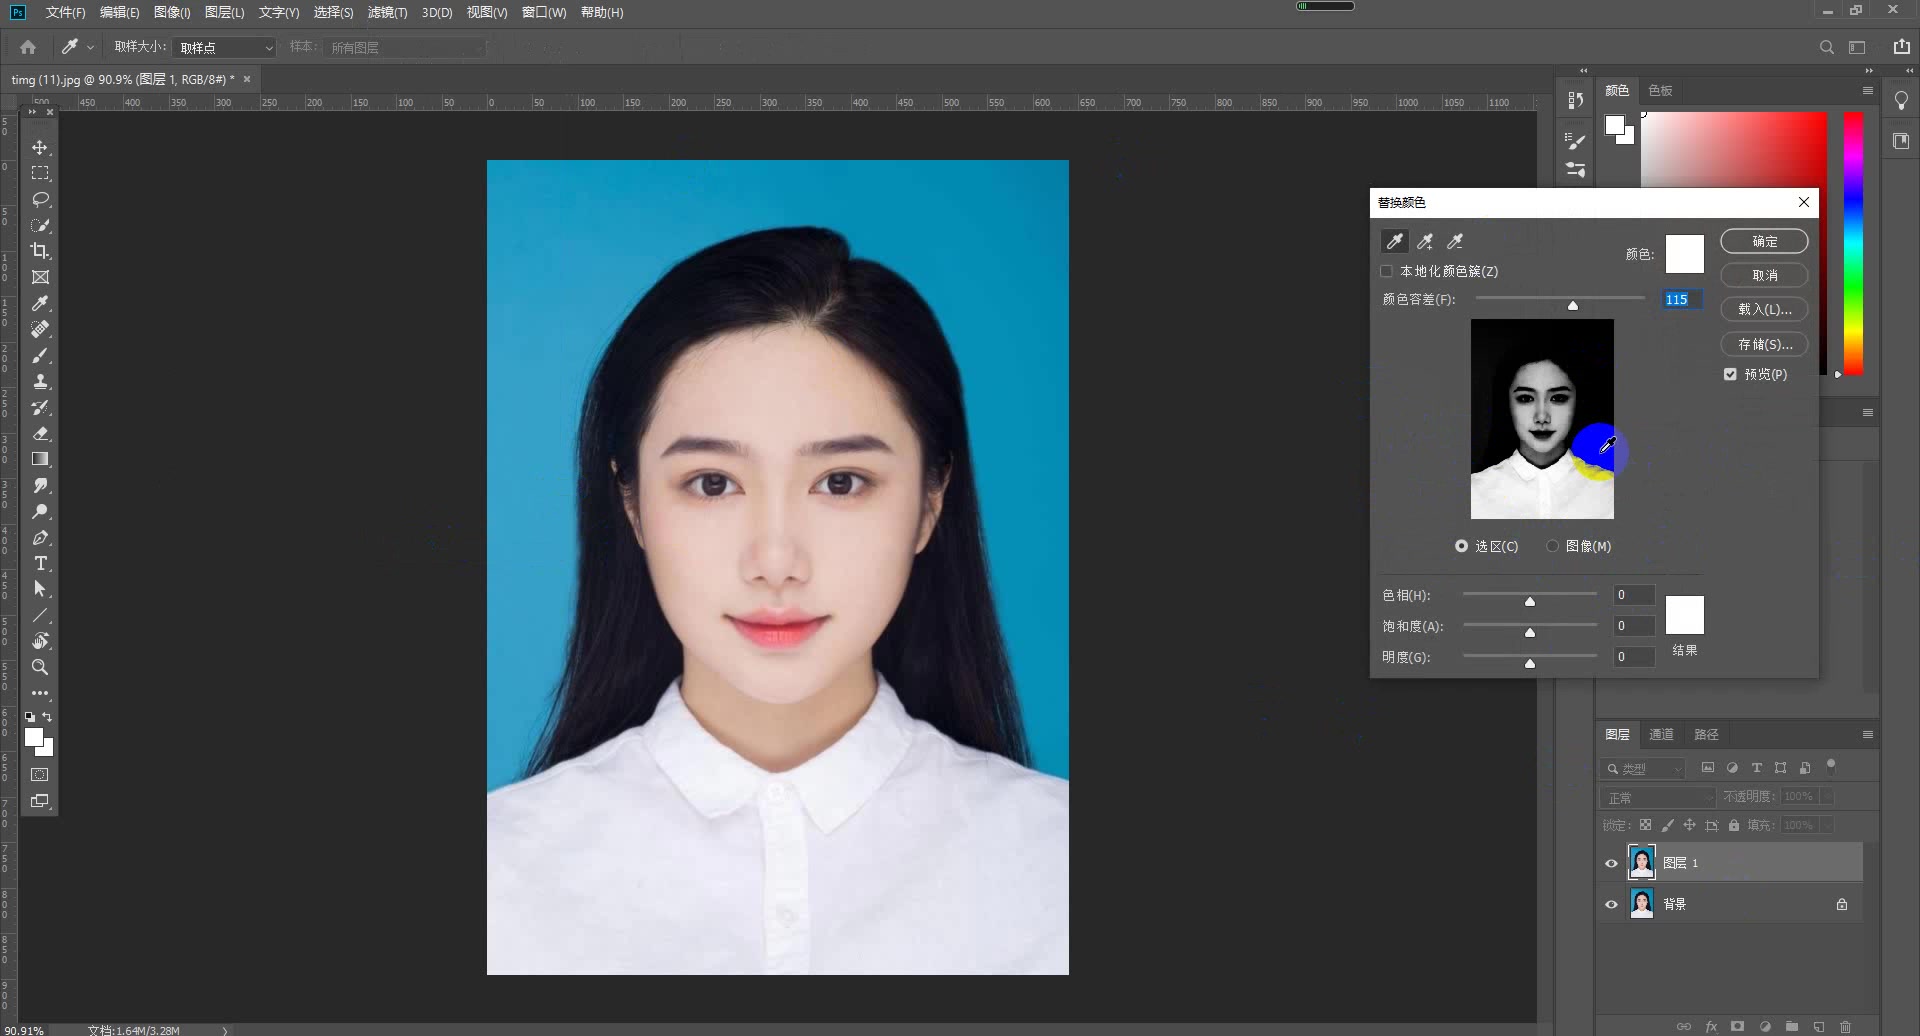Select the Eyedropper tool in left toolbar
Viewport: 1920px width, 1036px height.
tap(40, 303)
